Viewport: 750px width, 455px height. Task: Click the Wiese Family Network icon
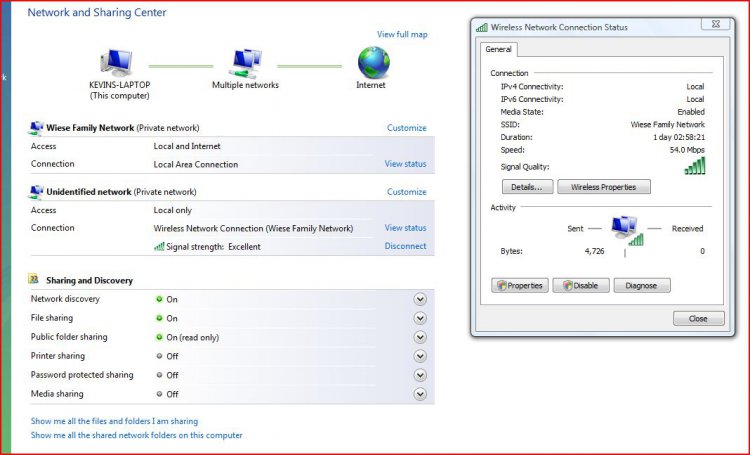pyautogui.click(x=37, y=128)
